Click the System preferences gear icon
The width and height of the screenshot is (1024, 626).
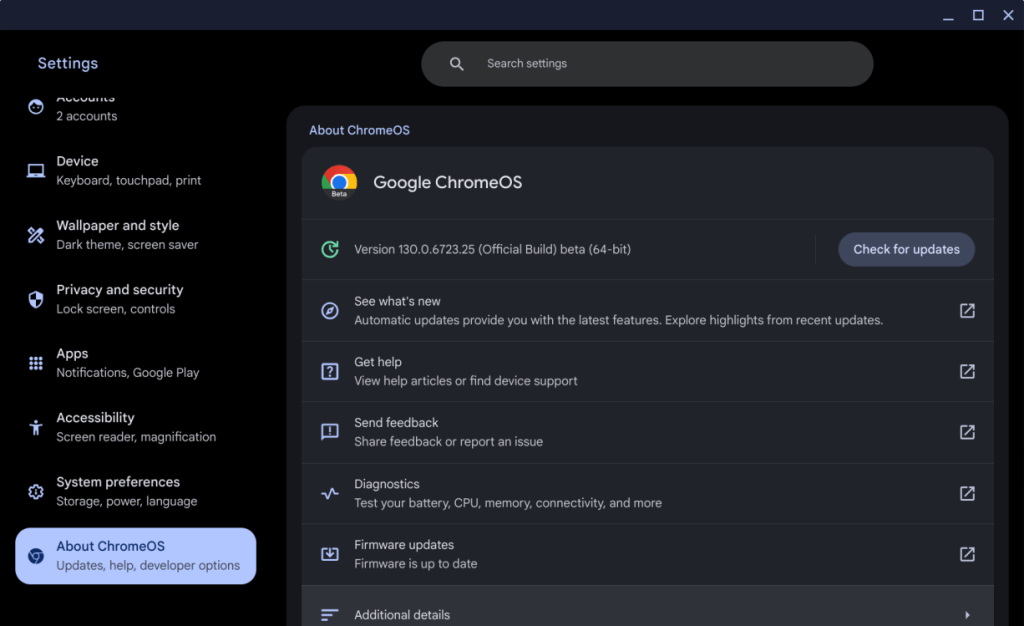click(35, 491)
